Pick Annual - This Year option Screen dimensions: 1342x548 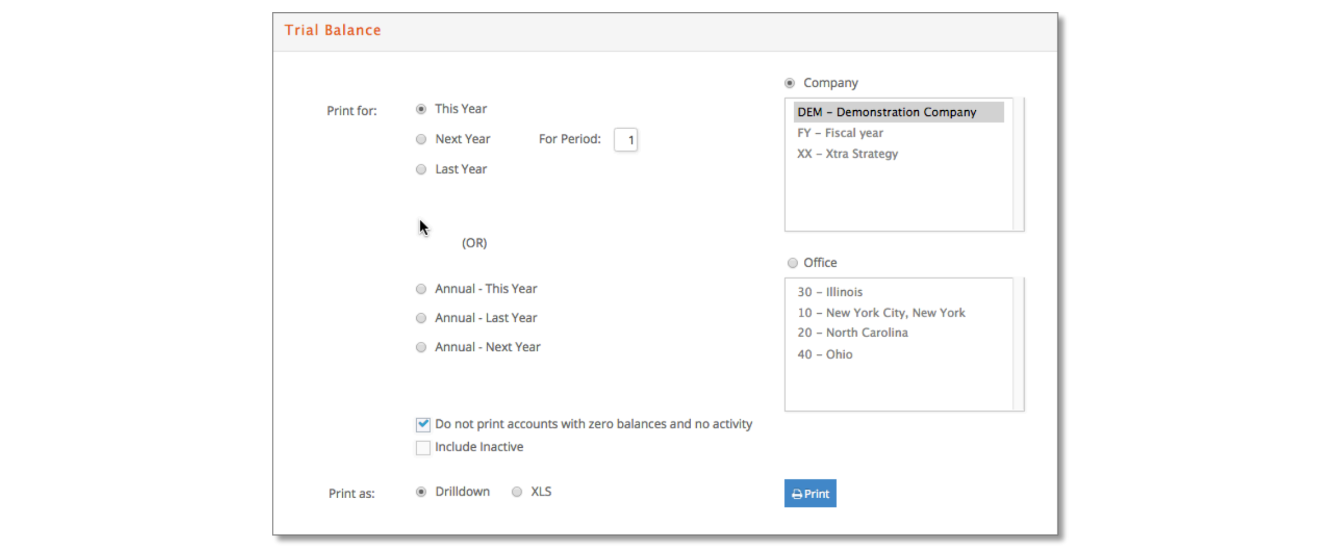point(421,289)
